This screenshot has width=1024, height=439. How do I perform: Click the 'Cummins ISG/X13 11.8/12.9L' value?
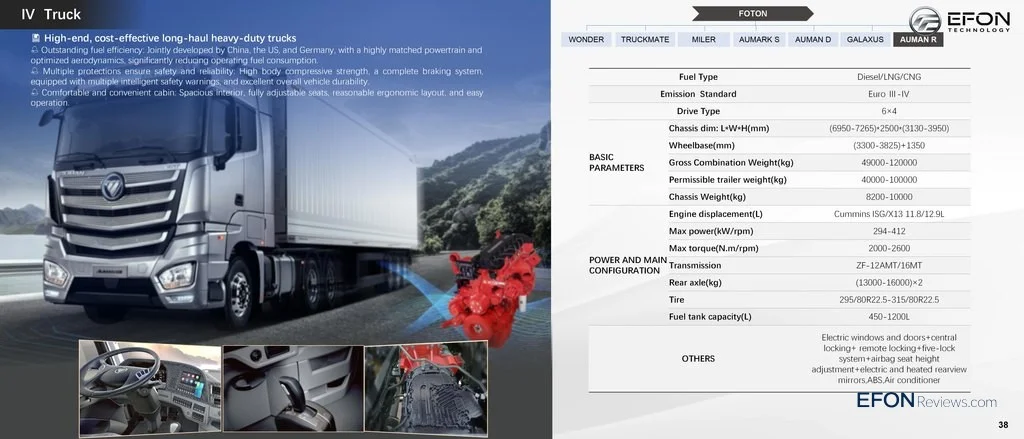[889, 214]
